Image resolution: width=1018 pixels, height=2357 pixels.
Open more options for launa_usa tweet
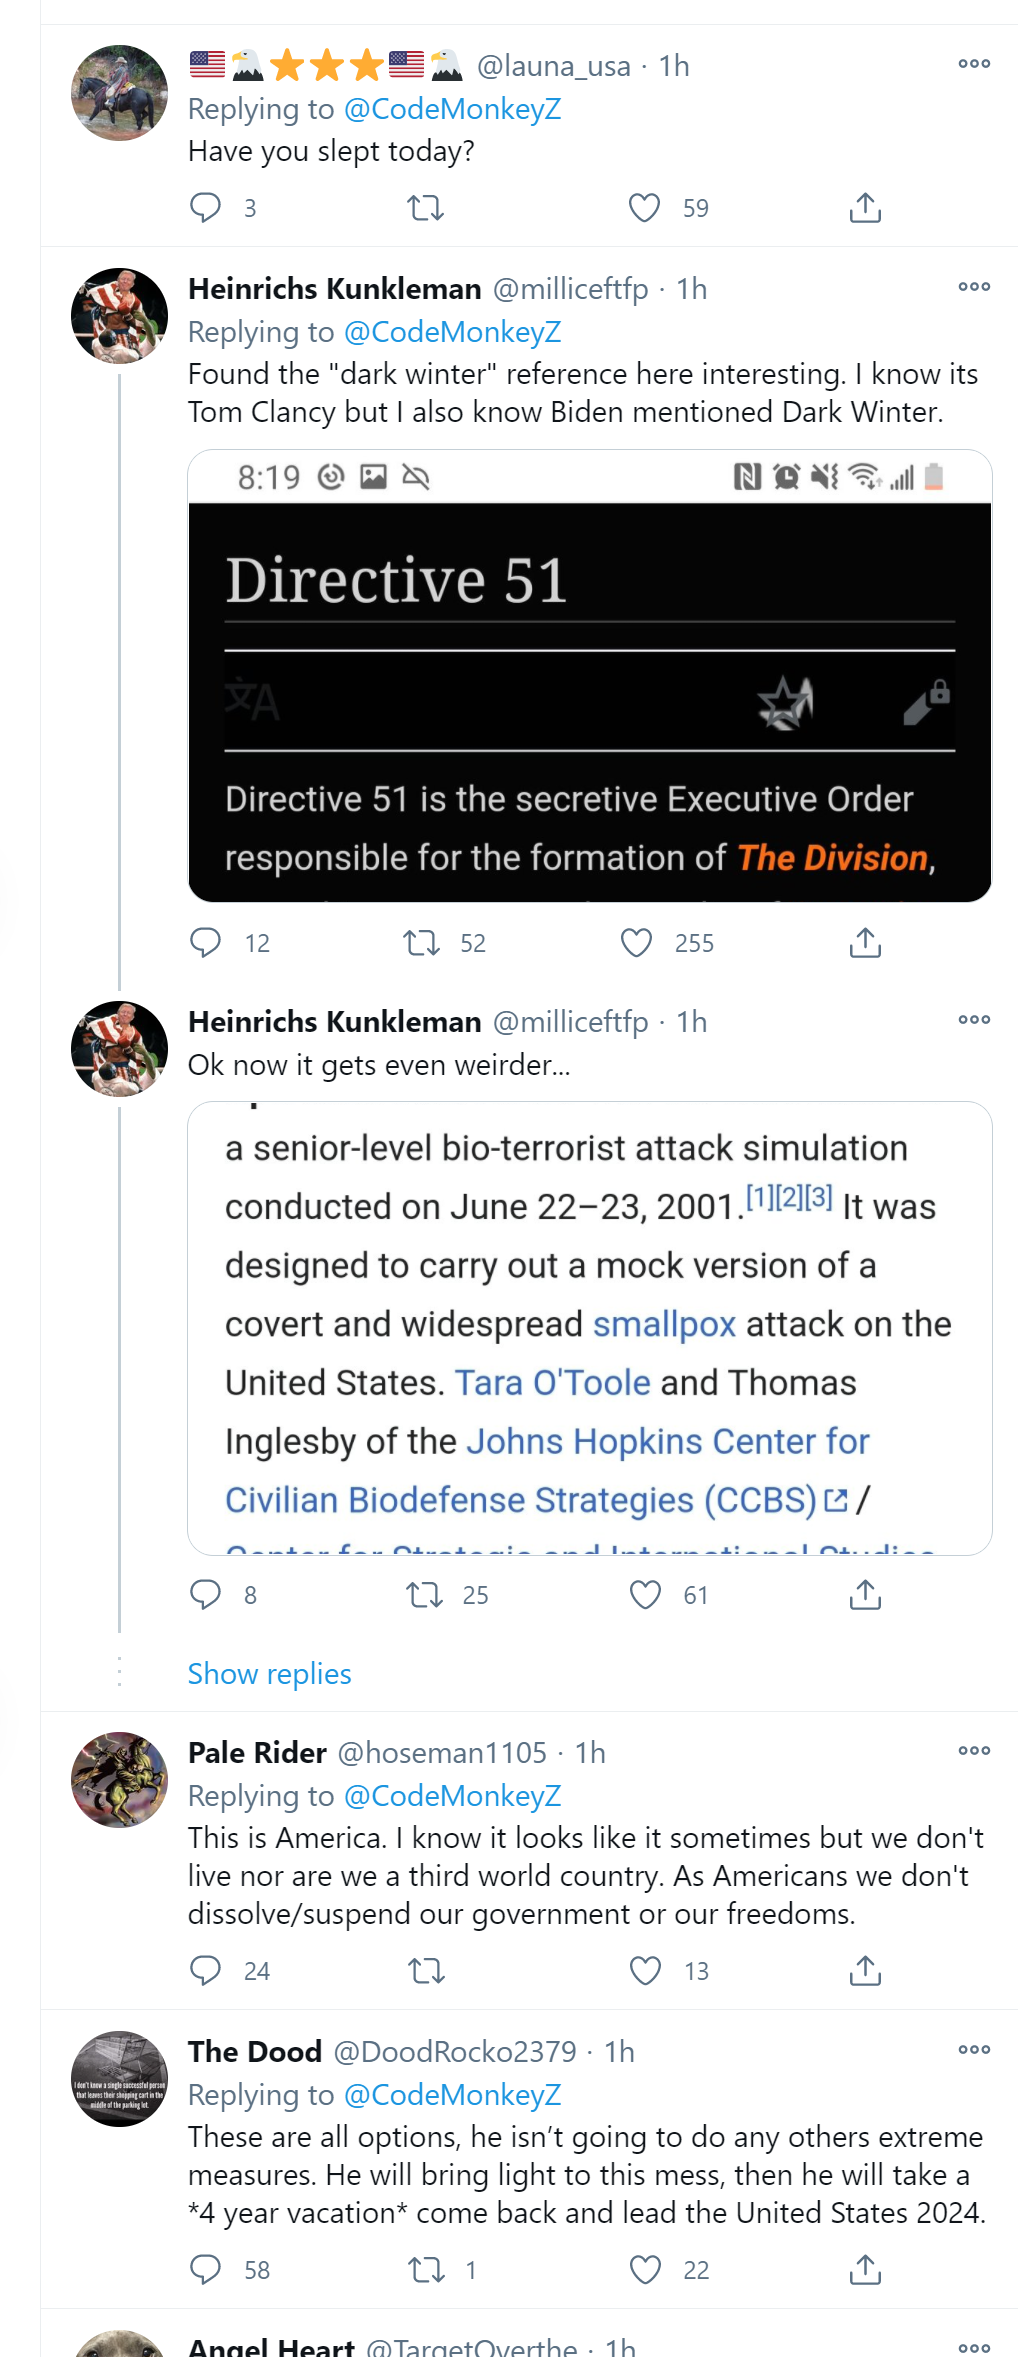[974, 64]
